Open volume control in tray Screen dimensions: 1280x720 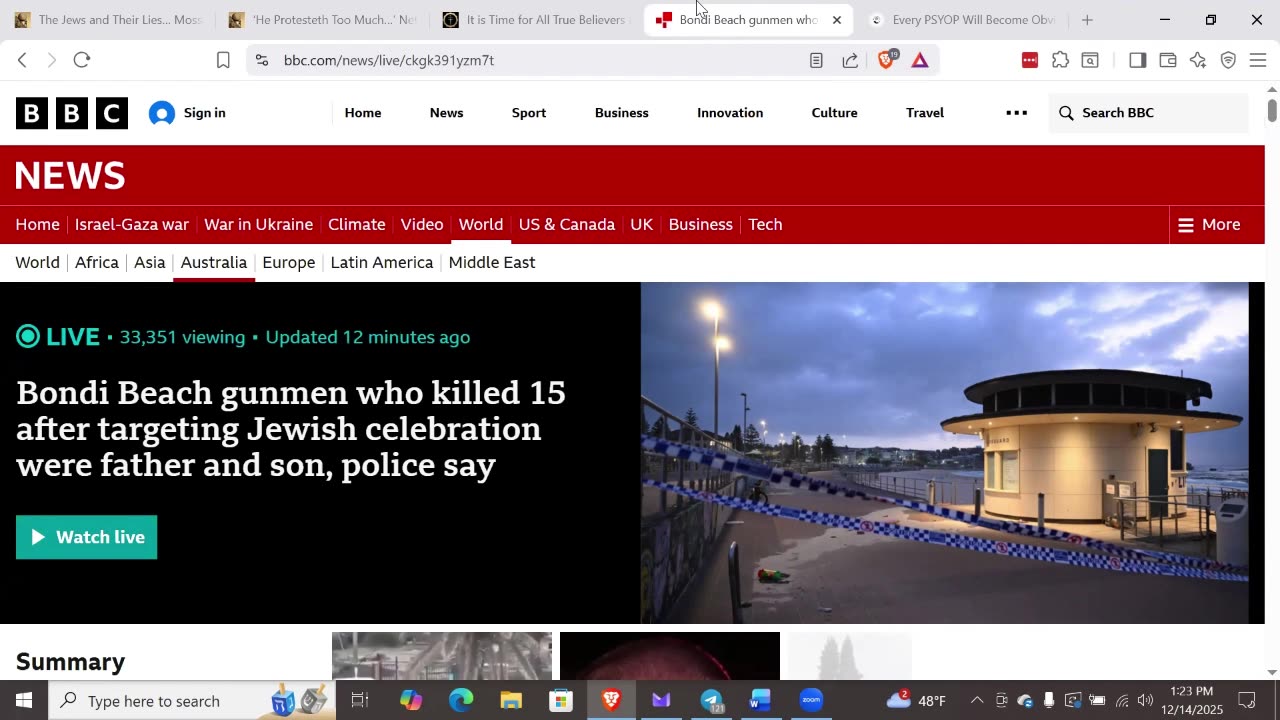[x=1145, y=701]
